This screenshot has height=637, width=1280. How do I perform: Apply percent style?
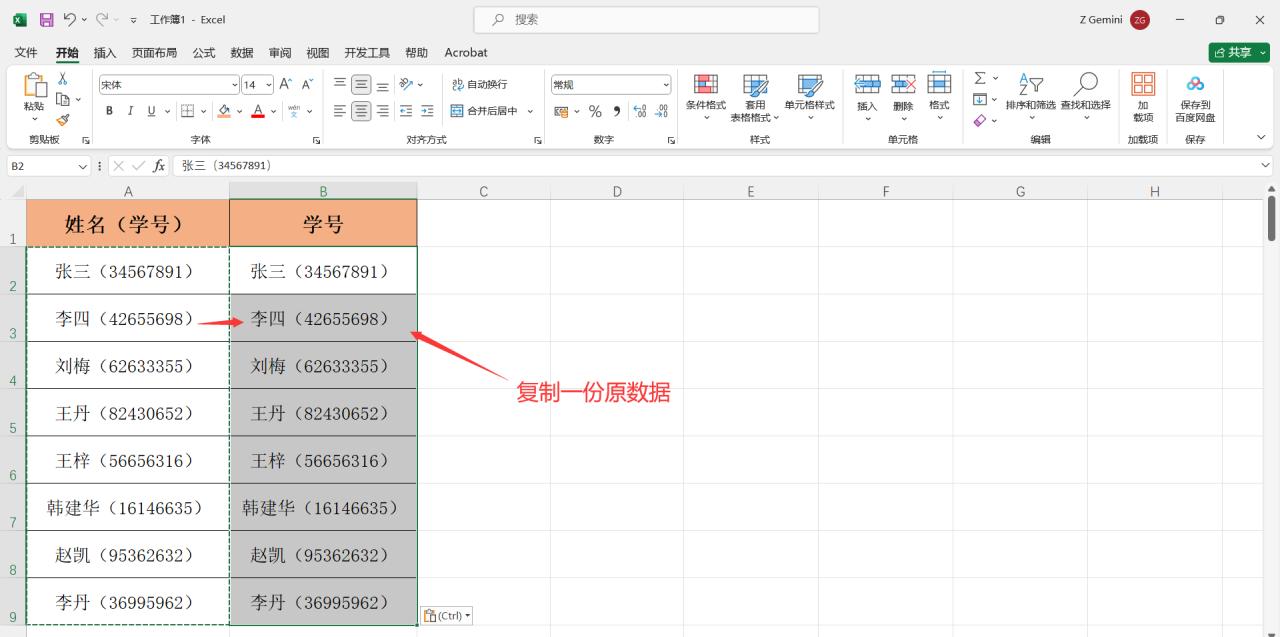[x=595, y=111]
